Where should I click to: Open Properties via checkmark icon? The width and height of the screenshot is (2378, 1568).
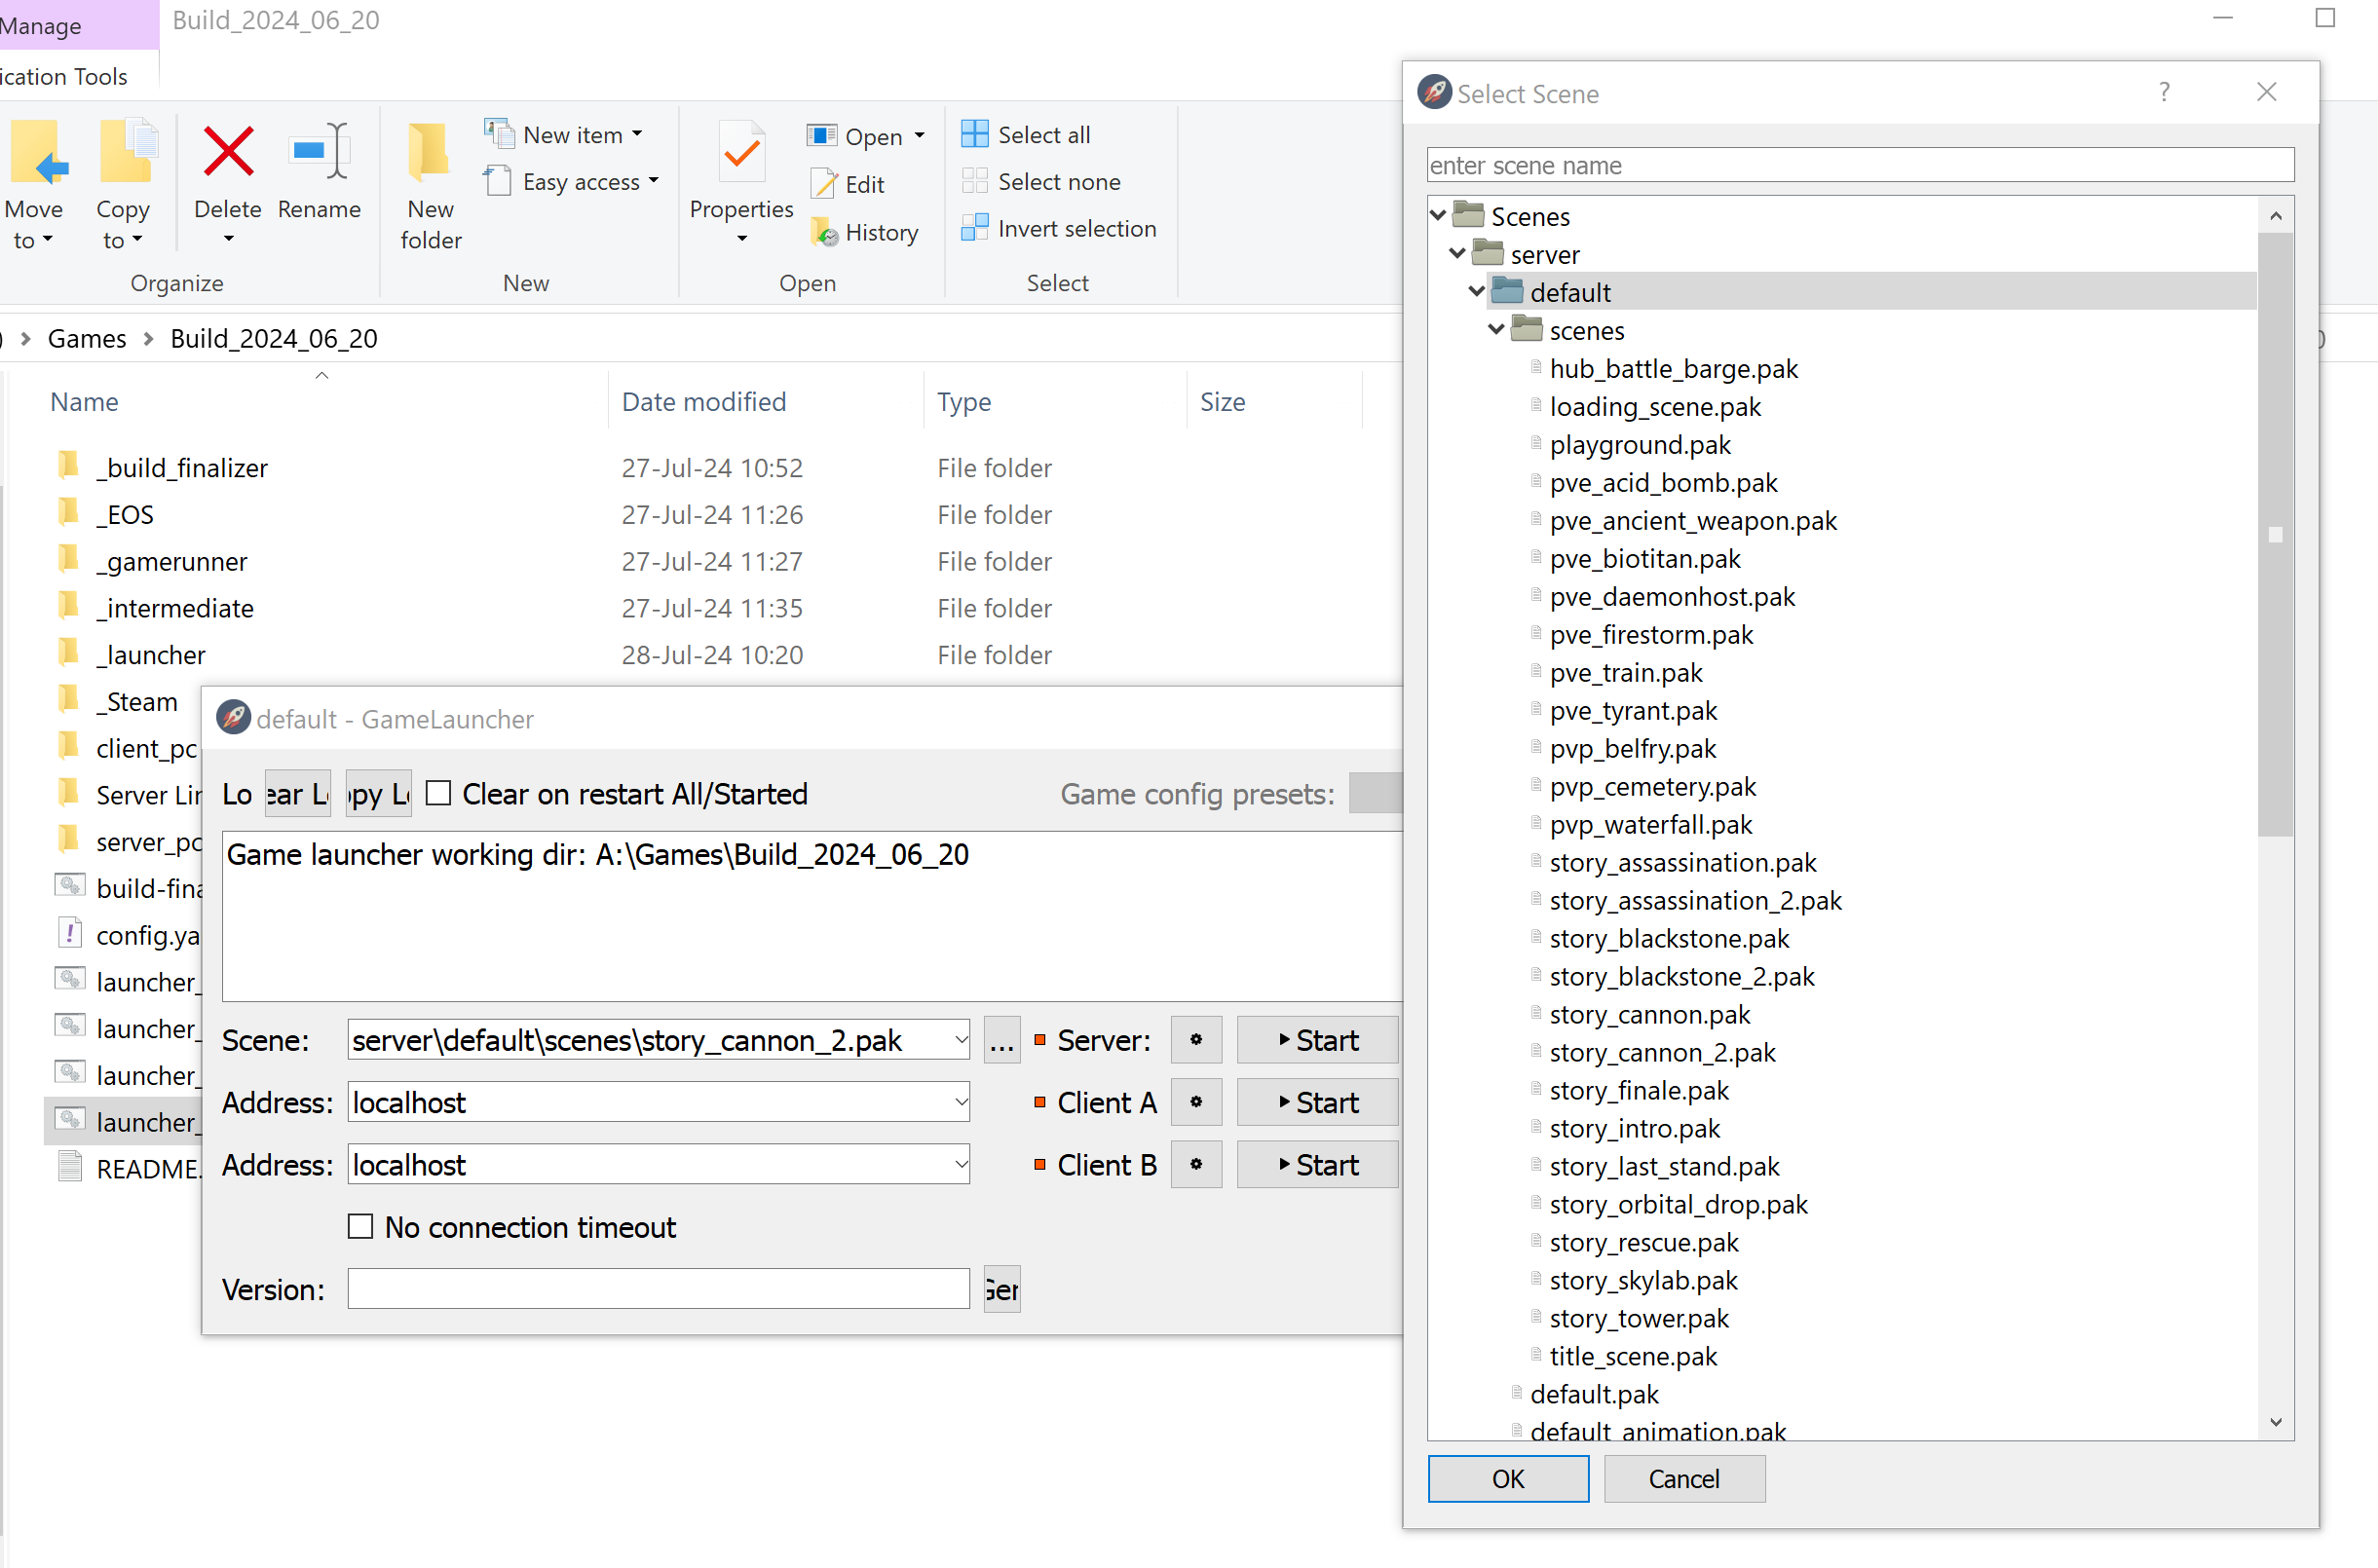point(741,153)
